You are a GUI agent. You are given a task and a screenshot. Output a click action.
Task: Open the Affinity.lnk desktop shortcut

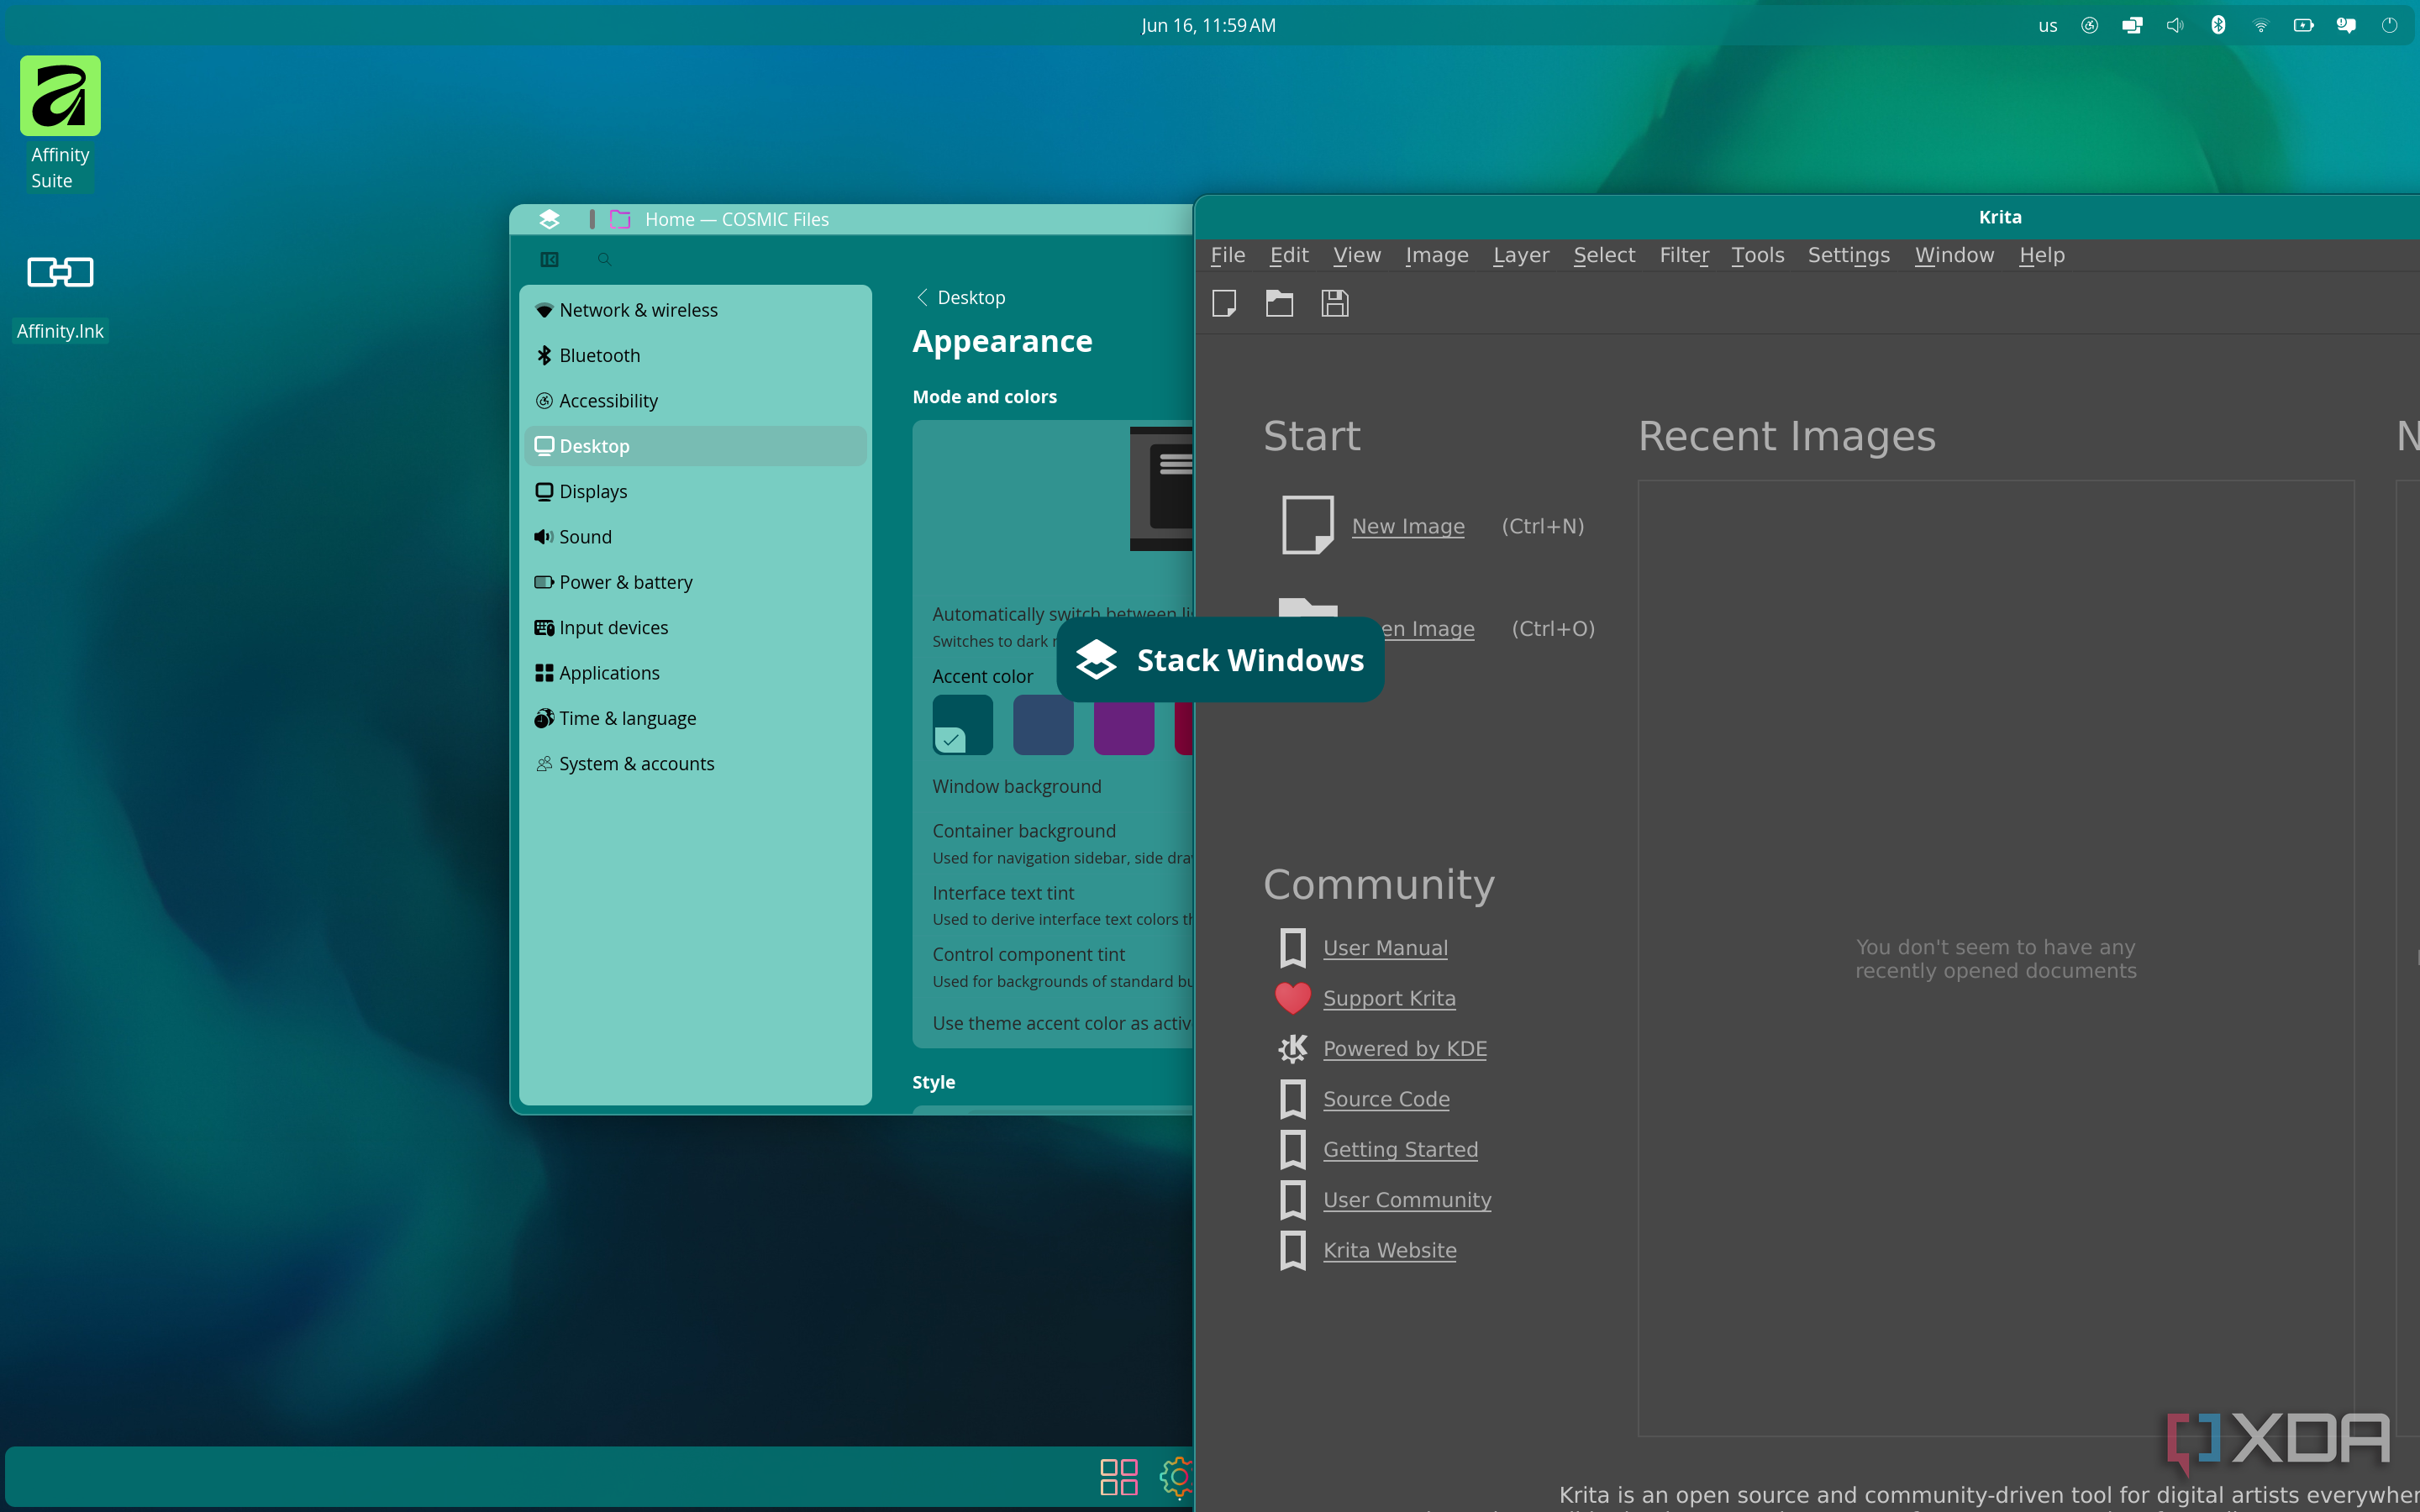[x=60, y=295]
